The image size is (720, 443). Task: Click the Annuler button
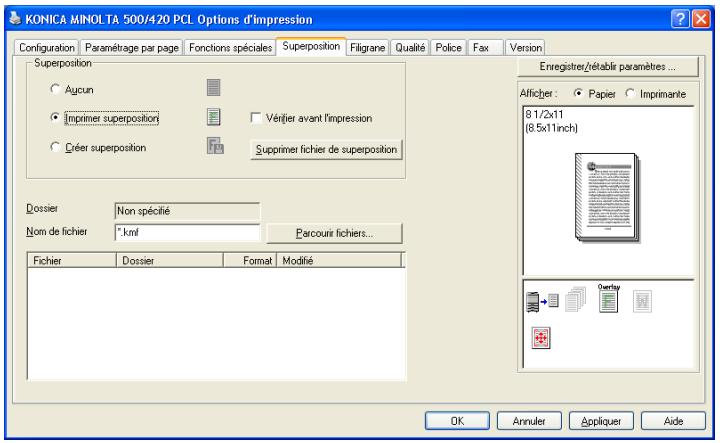click(529, 421)
